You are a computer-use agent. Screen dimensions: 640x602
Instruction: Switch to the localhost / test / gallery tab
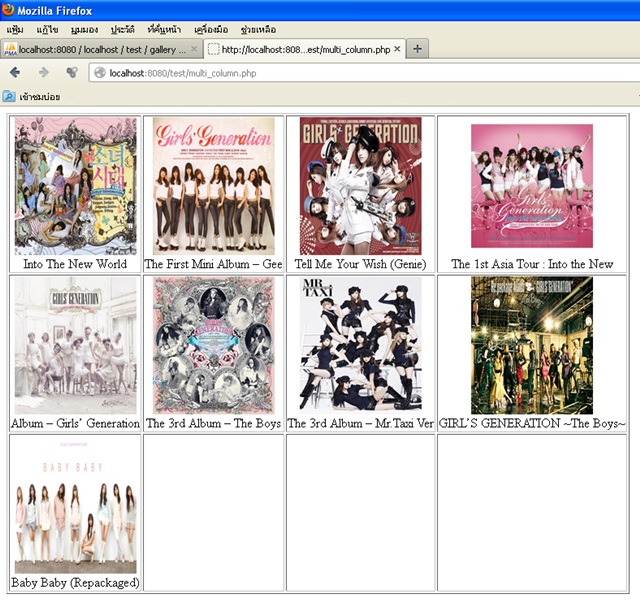[x=101, y=49]
